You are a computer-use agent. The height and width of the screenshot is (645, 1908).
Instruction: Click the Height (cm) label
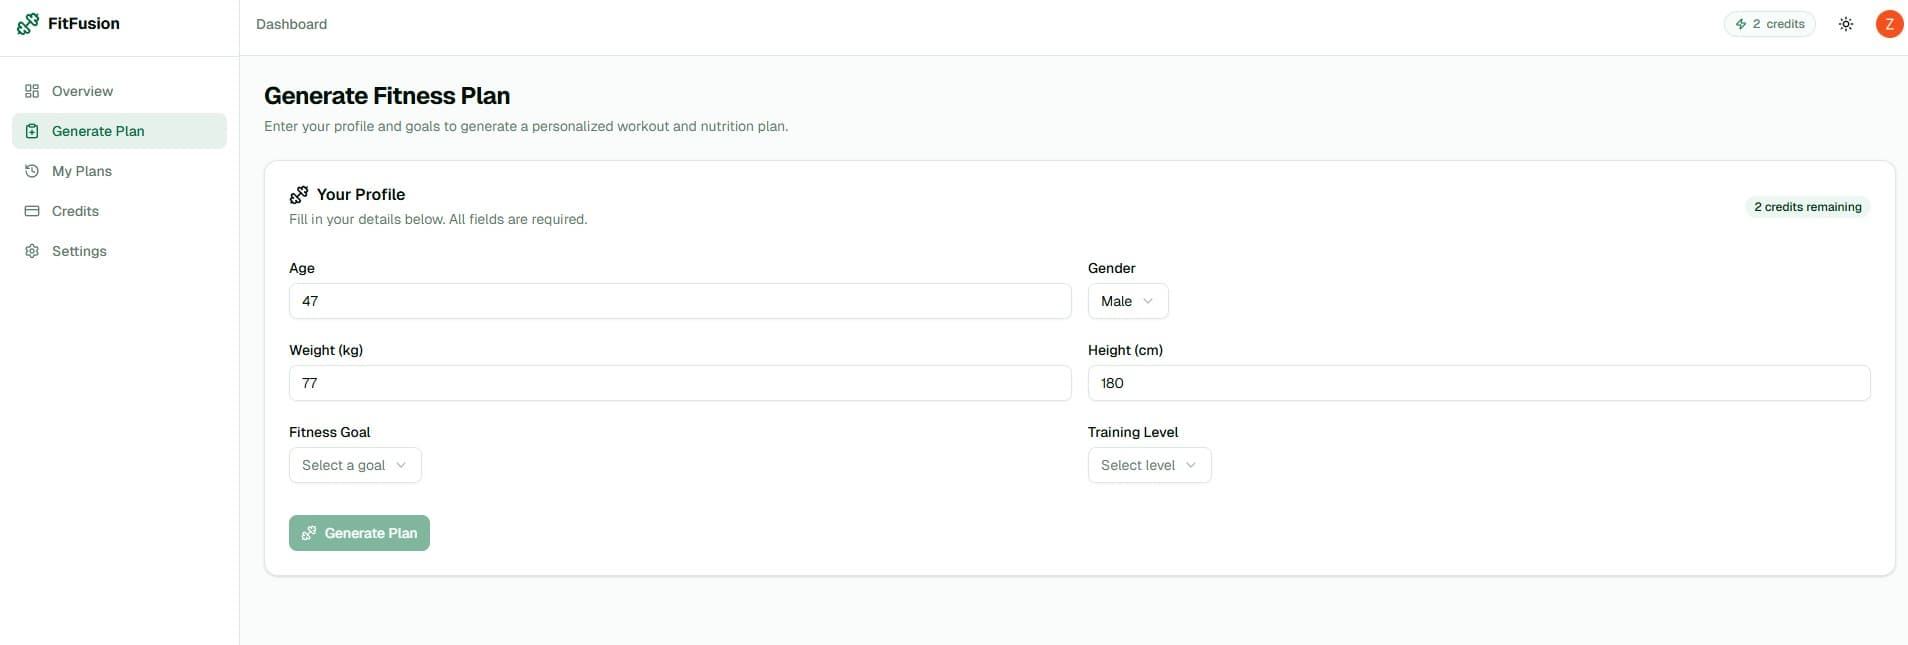(x=1125, y=350)
